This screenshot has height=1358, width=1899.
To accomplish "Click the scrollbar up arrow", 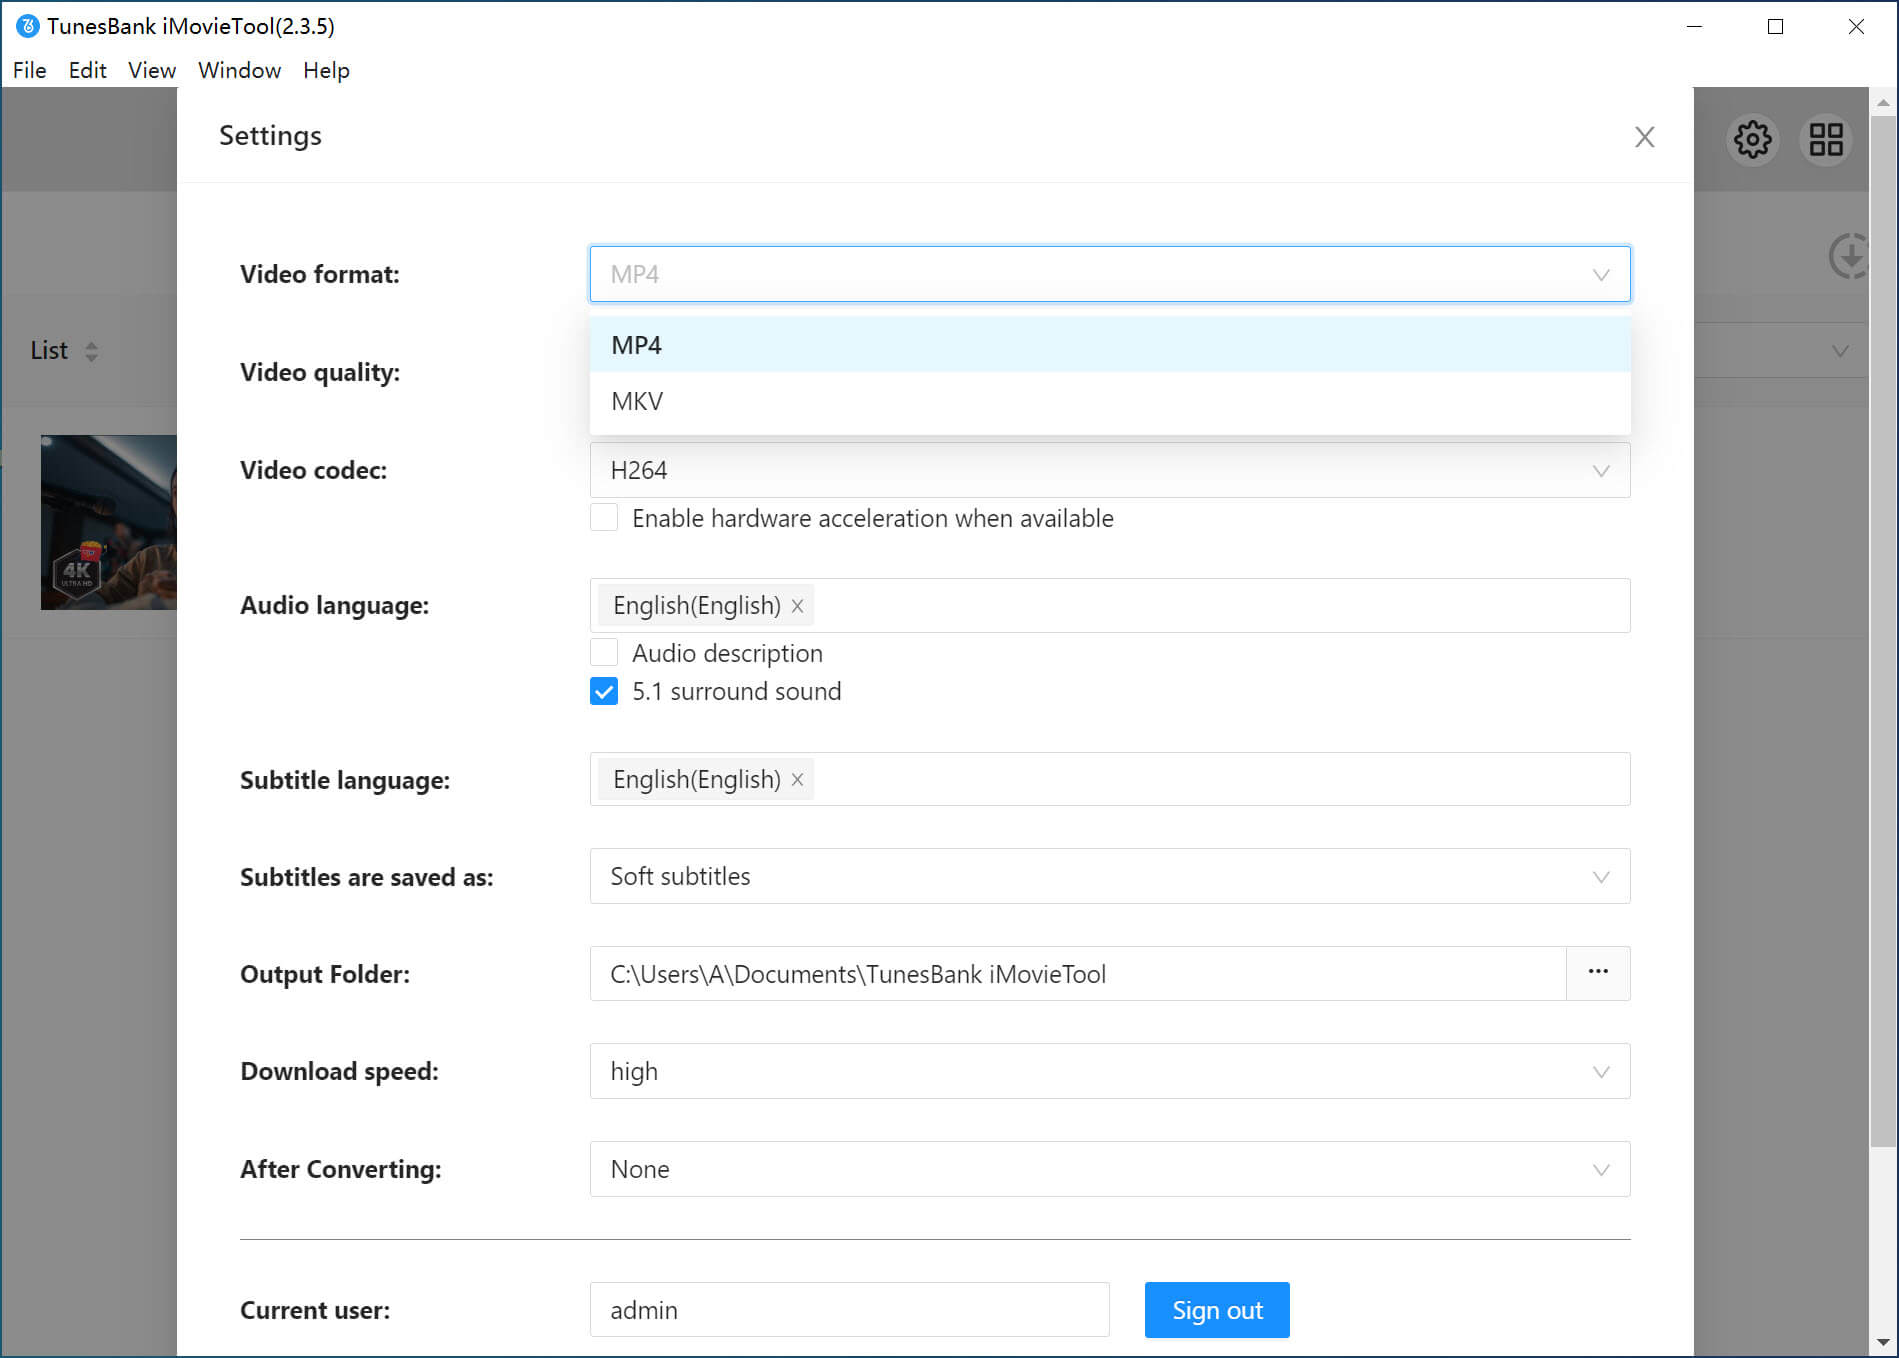I will click(1883, 102).
